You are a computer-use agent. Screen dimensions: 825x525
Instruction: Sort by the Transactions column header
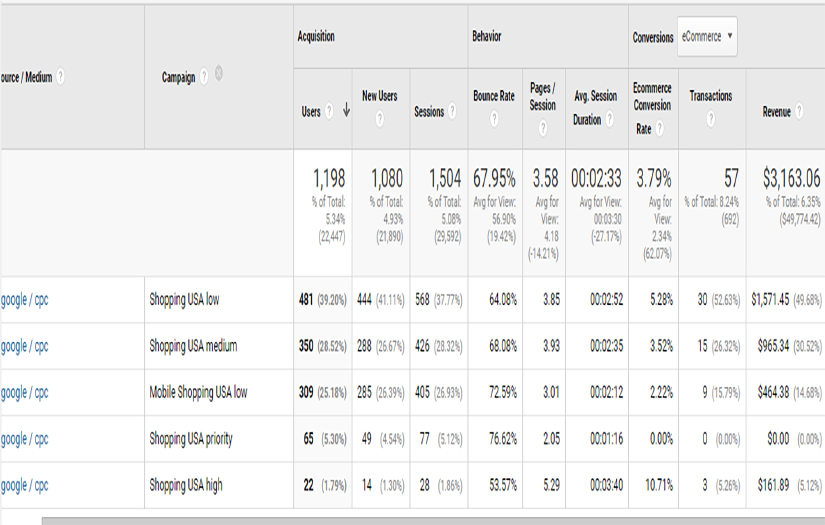(x=711, y=96)
